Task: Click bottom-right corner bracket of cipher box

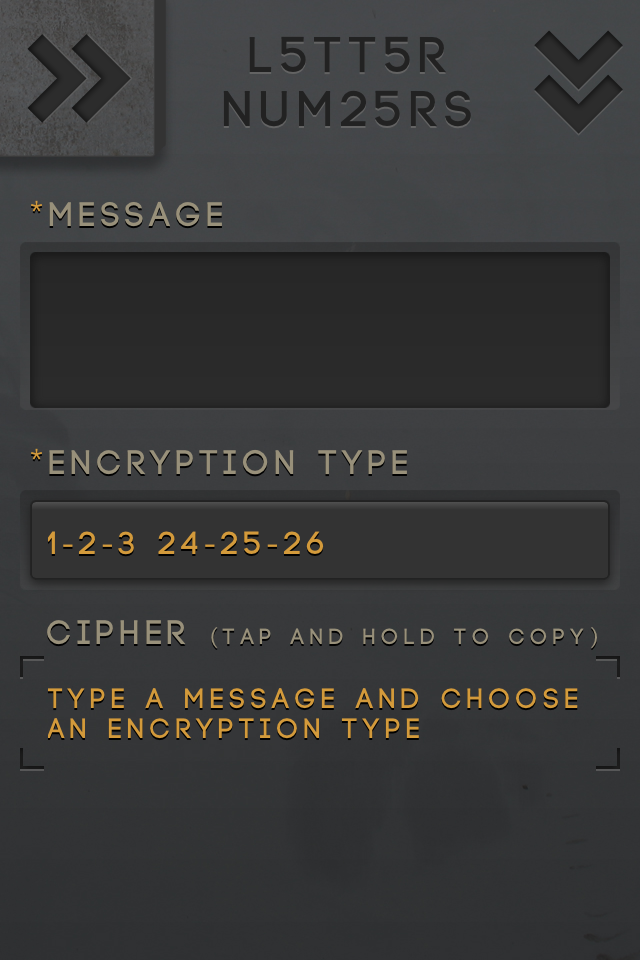Action: (608, 759)
